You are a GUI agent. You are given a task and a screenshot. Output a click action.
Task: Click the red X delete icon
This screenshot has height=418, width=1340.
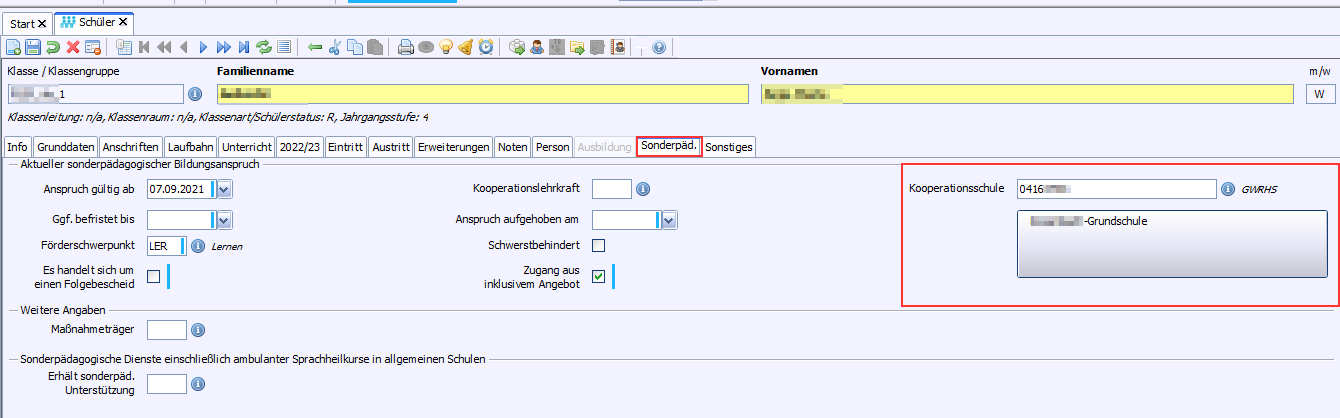click(73, 47)
